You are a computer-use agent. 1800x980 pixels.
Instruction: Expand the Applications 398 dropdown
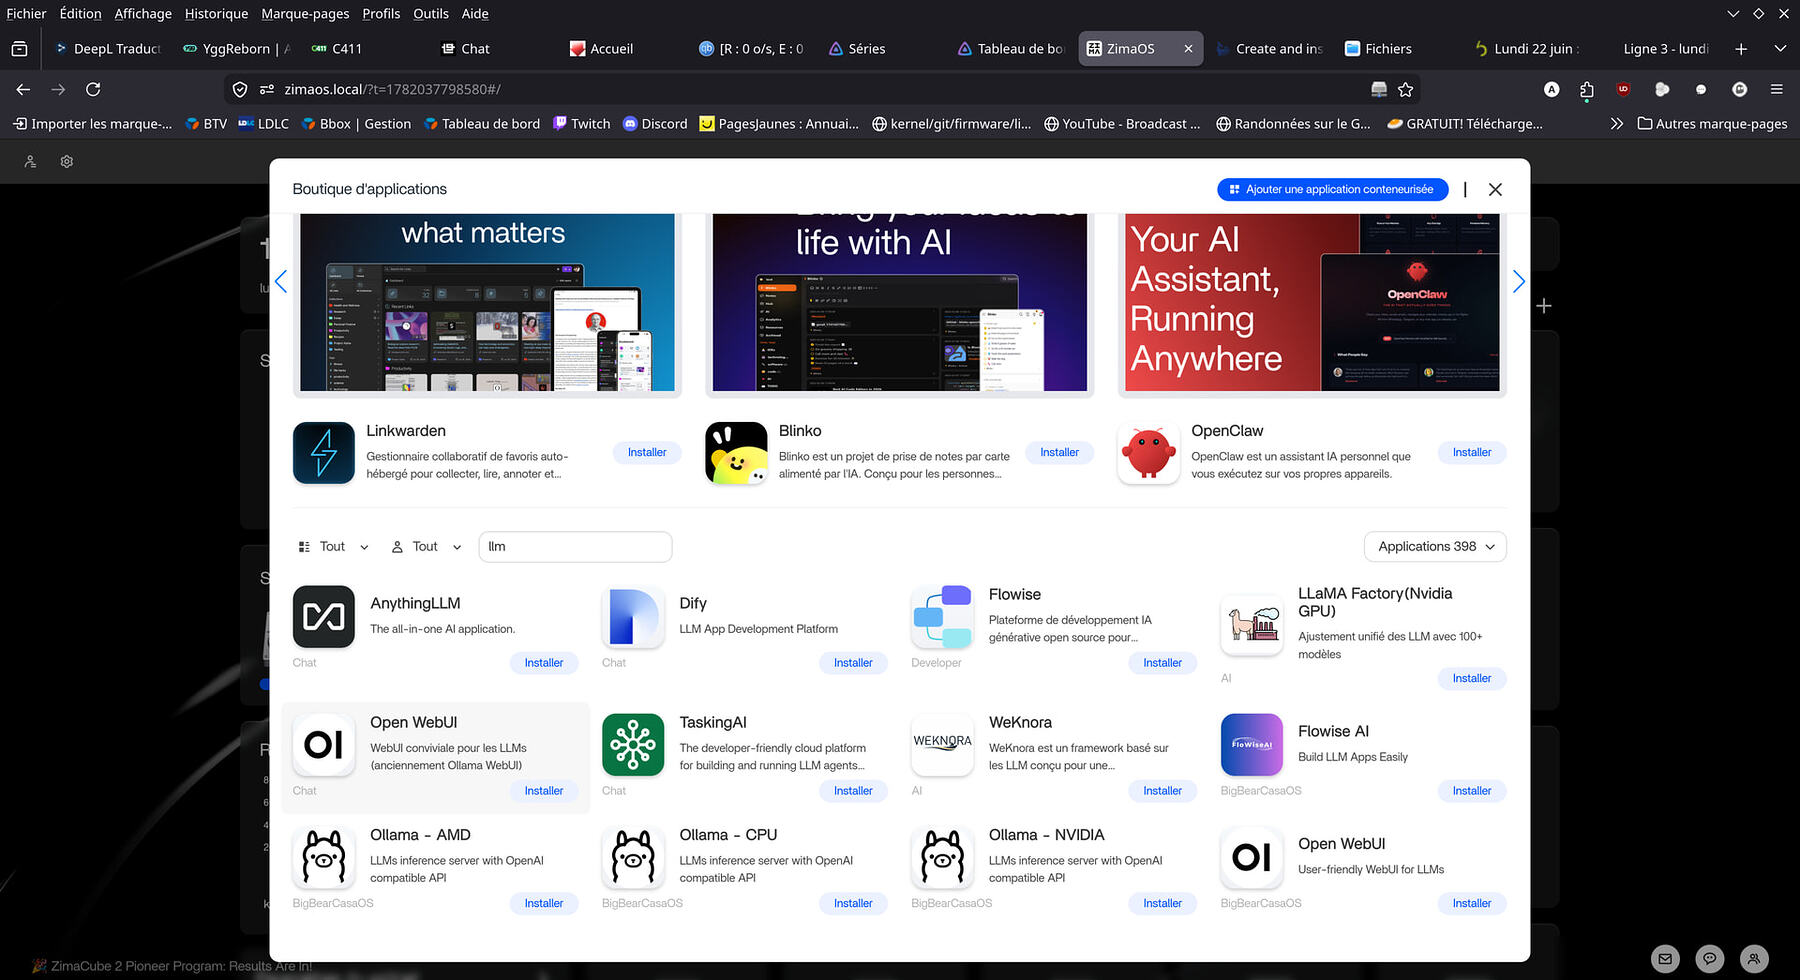1435,547
